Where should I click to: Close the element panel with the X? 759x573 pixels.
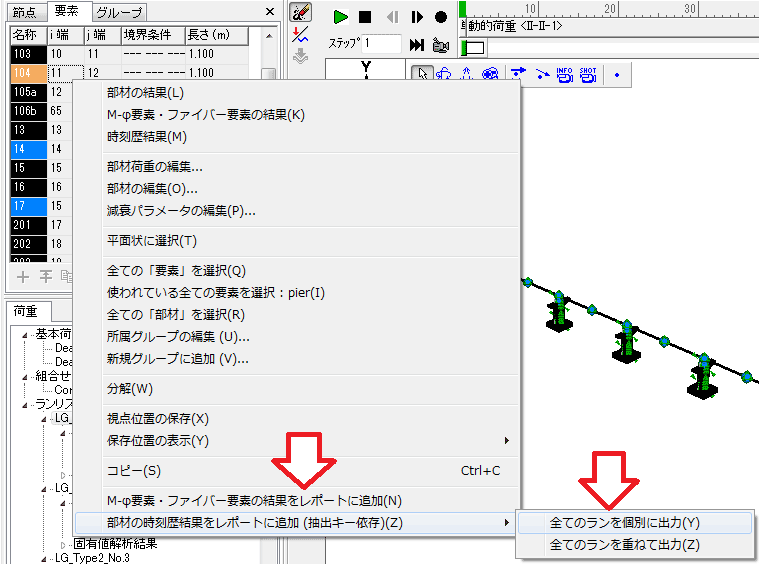pos(270,12)
